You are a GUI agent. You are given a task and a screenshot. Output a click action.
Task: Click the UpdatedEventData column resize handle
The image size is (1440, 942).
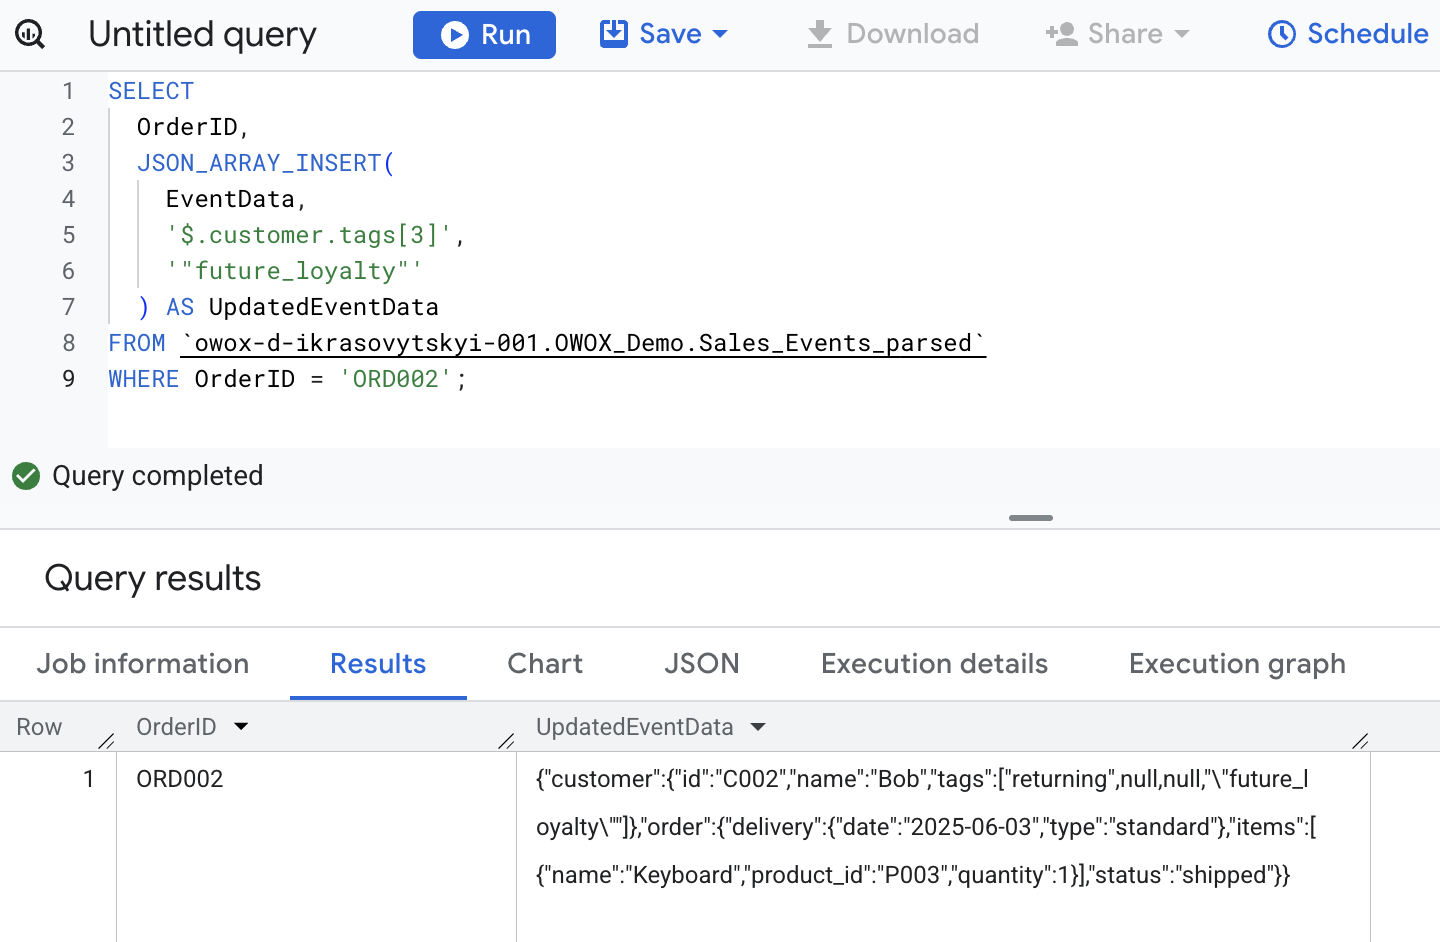click(x=1360, y=741)
